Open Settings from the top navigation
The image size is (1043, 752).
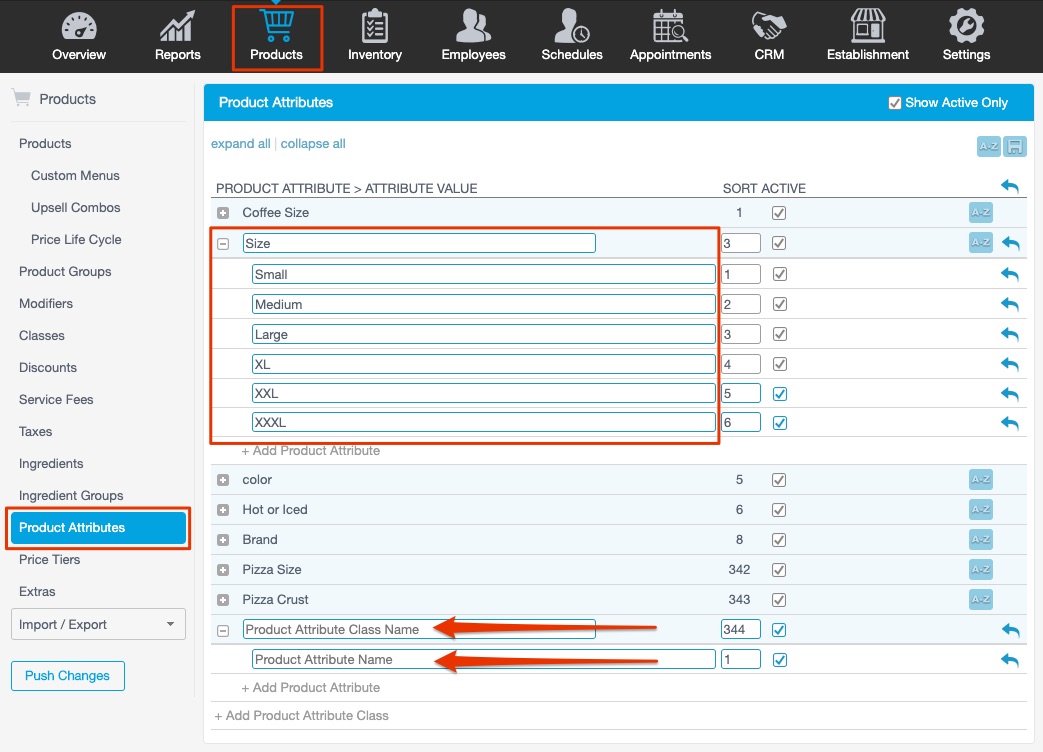point(964,35)
